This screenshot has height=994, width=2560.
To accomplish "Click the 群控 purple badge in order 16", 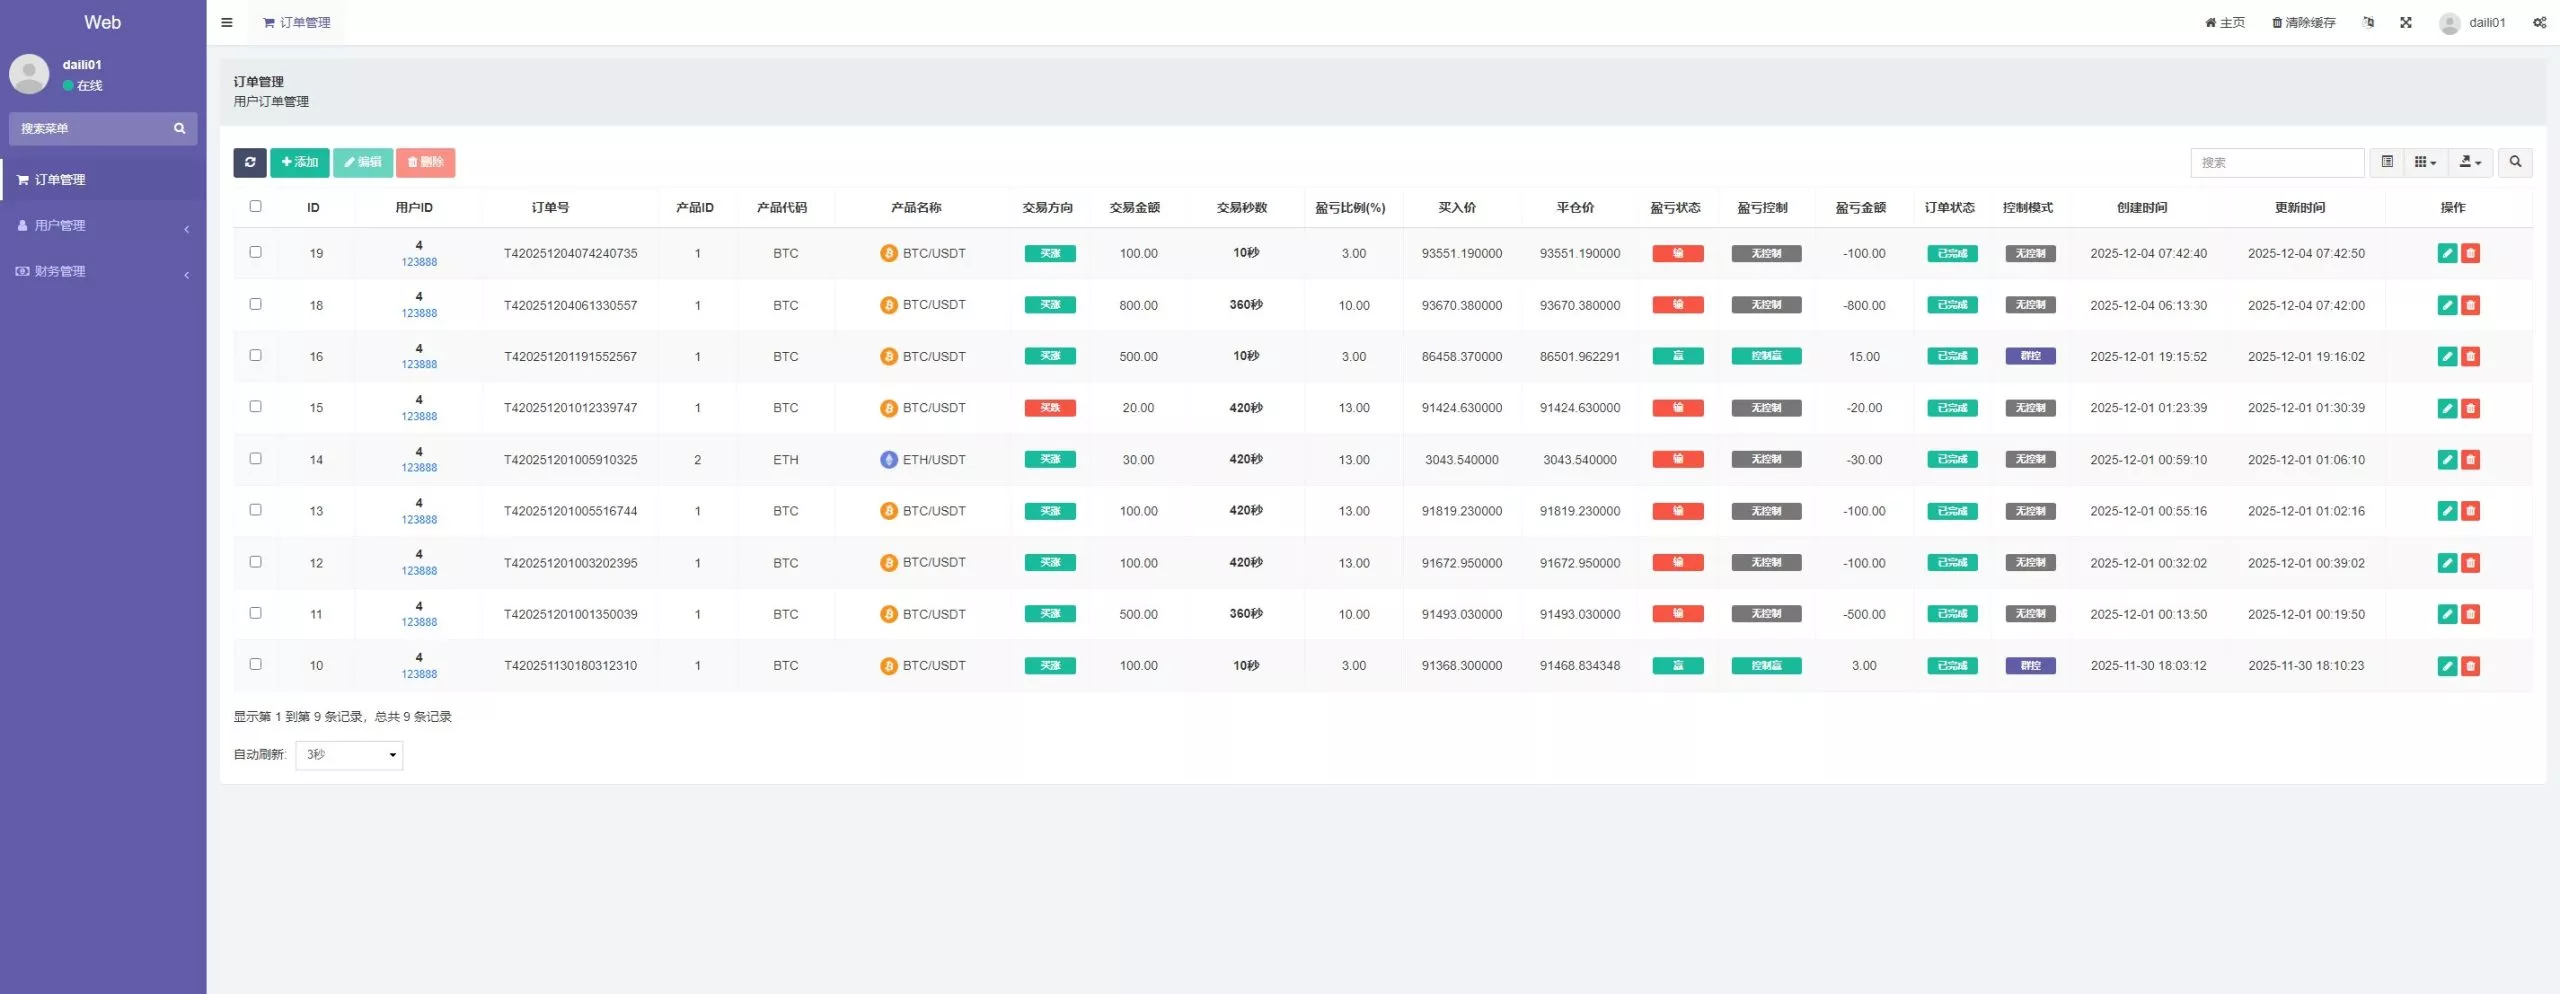I will (x=2030, y=356).
